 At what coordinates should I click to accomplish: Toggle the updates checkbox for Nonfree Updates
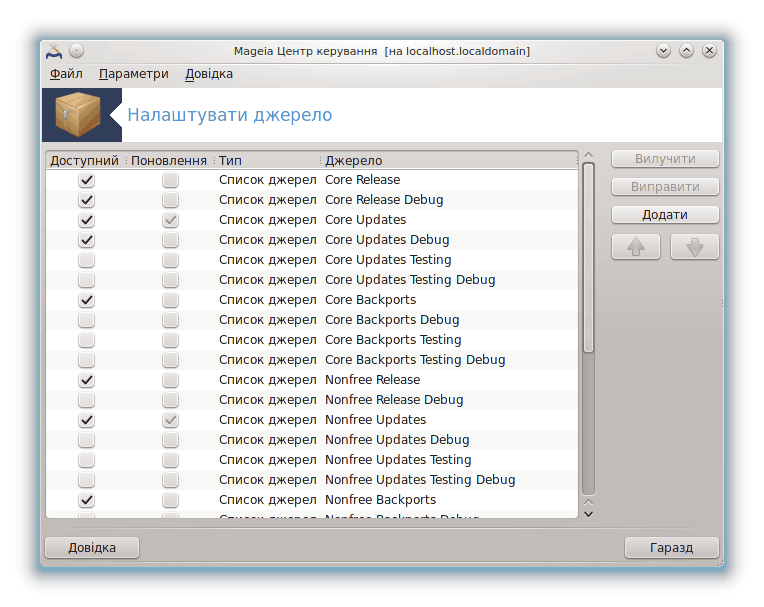coord(171,420)
